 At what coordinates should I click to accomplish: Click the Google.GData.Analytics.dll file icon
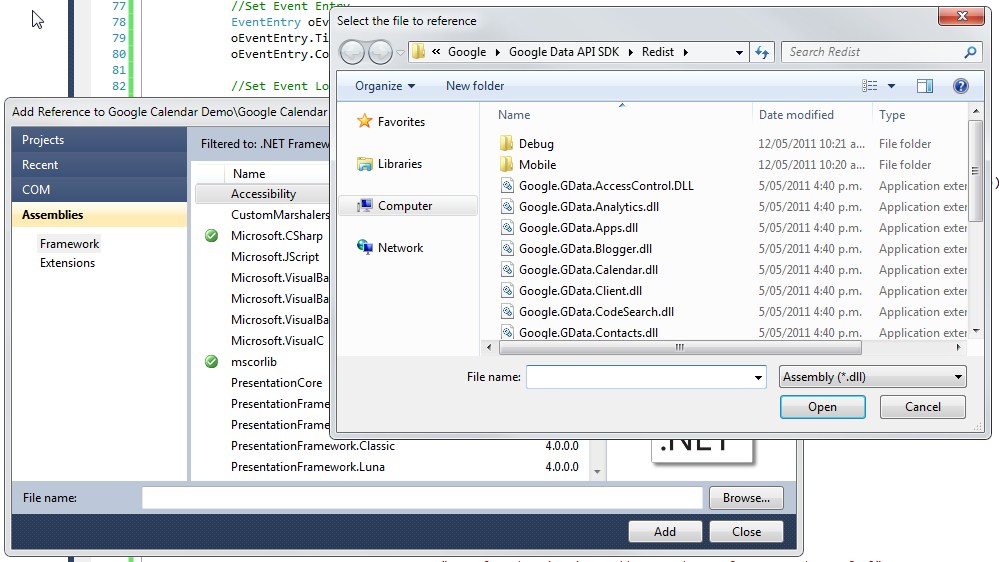click(507, 206)
